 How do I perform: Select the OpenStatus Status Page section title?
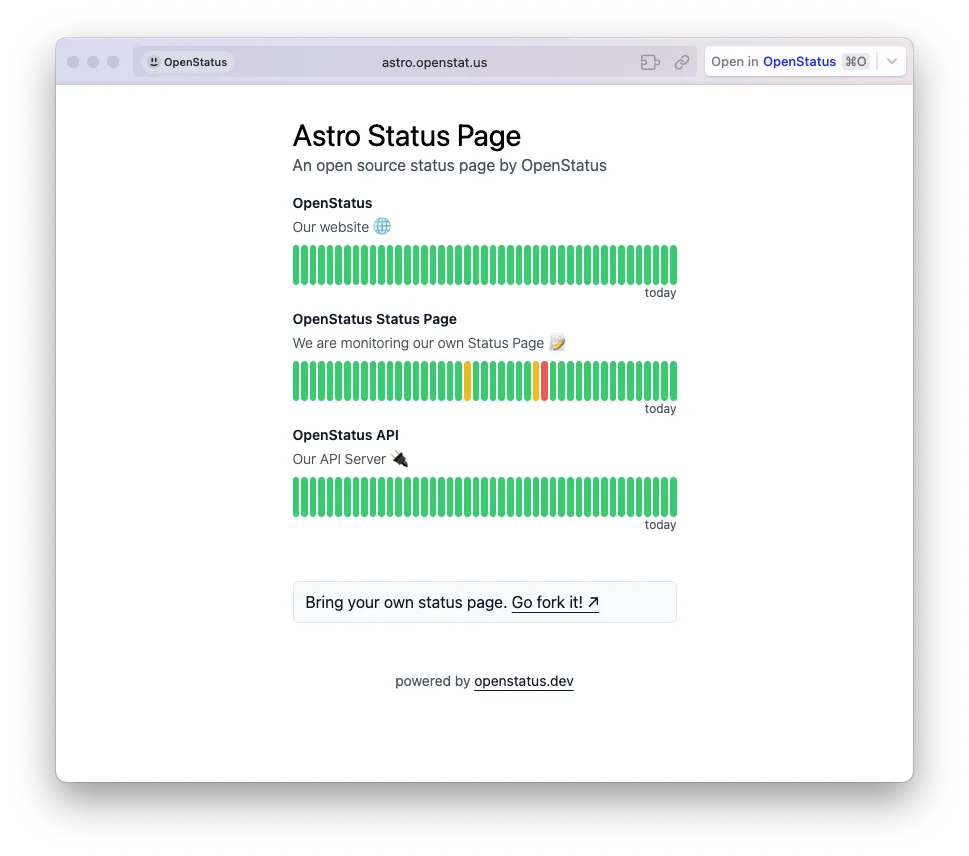click(374, 319)
